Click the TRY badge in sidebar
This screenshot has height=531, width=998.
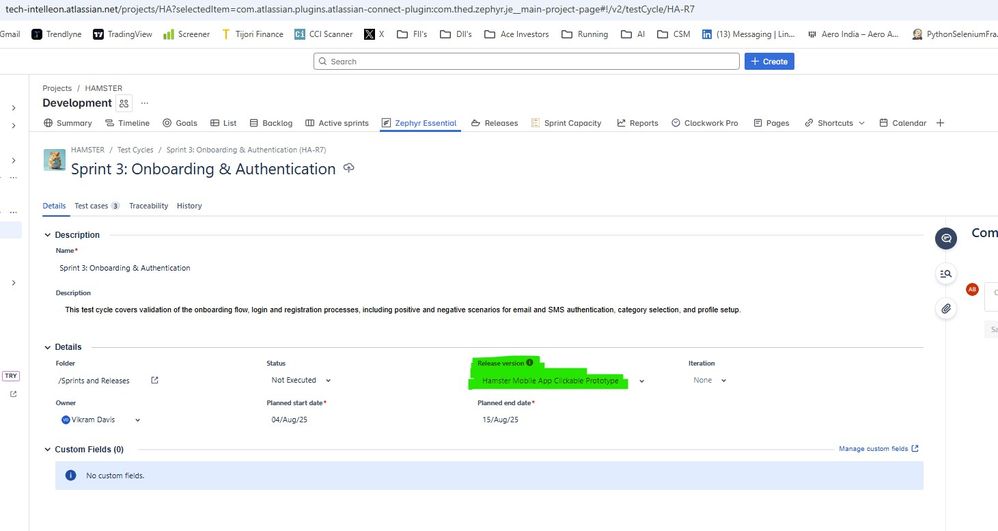click(x=11, y=376)
